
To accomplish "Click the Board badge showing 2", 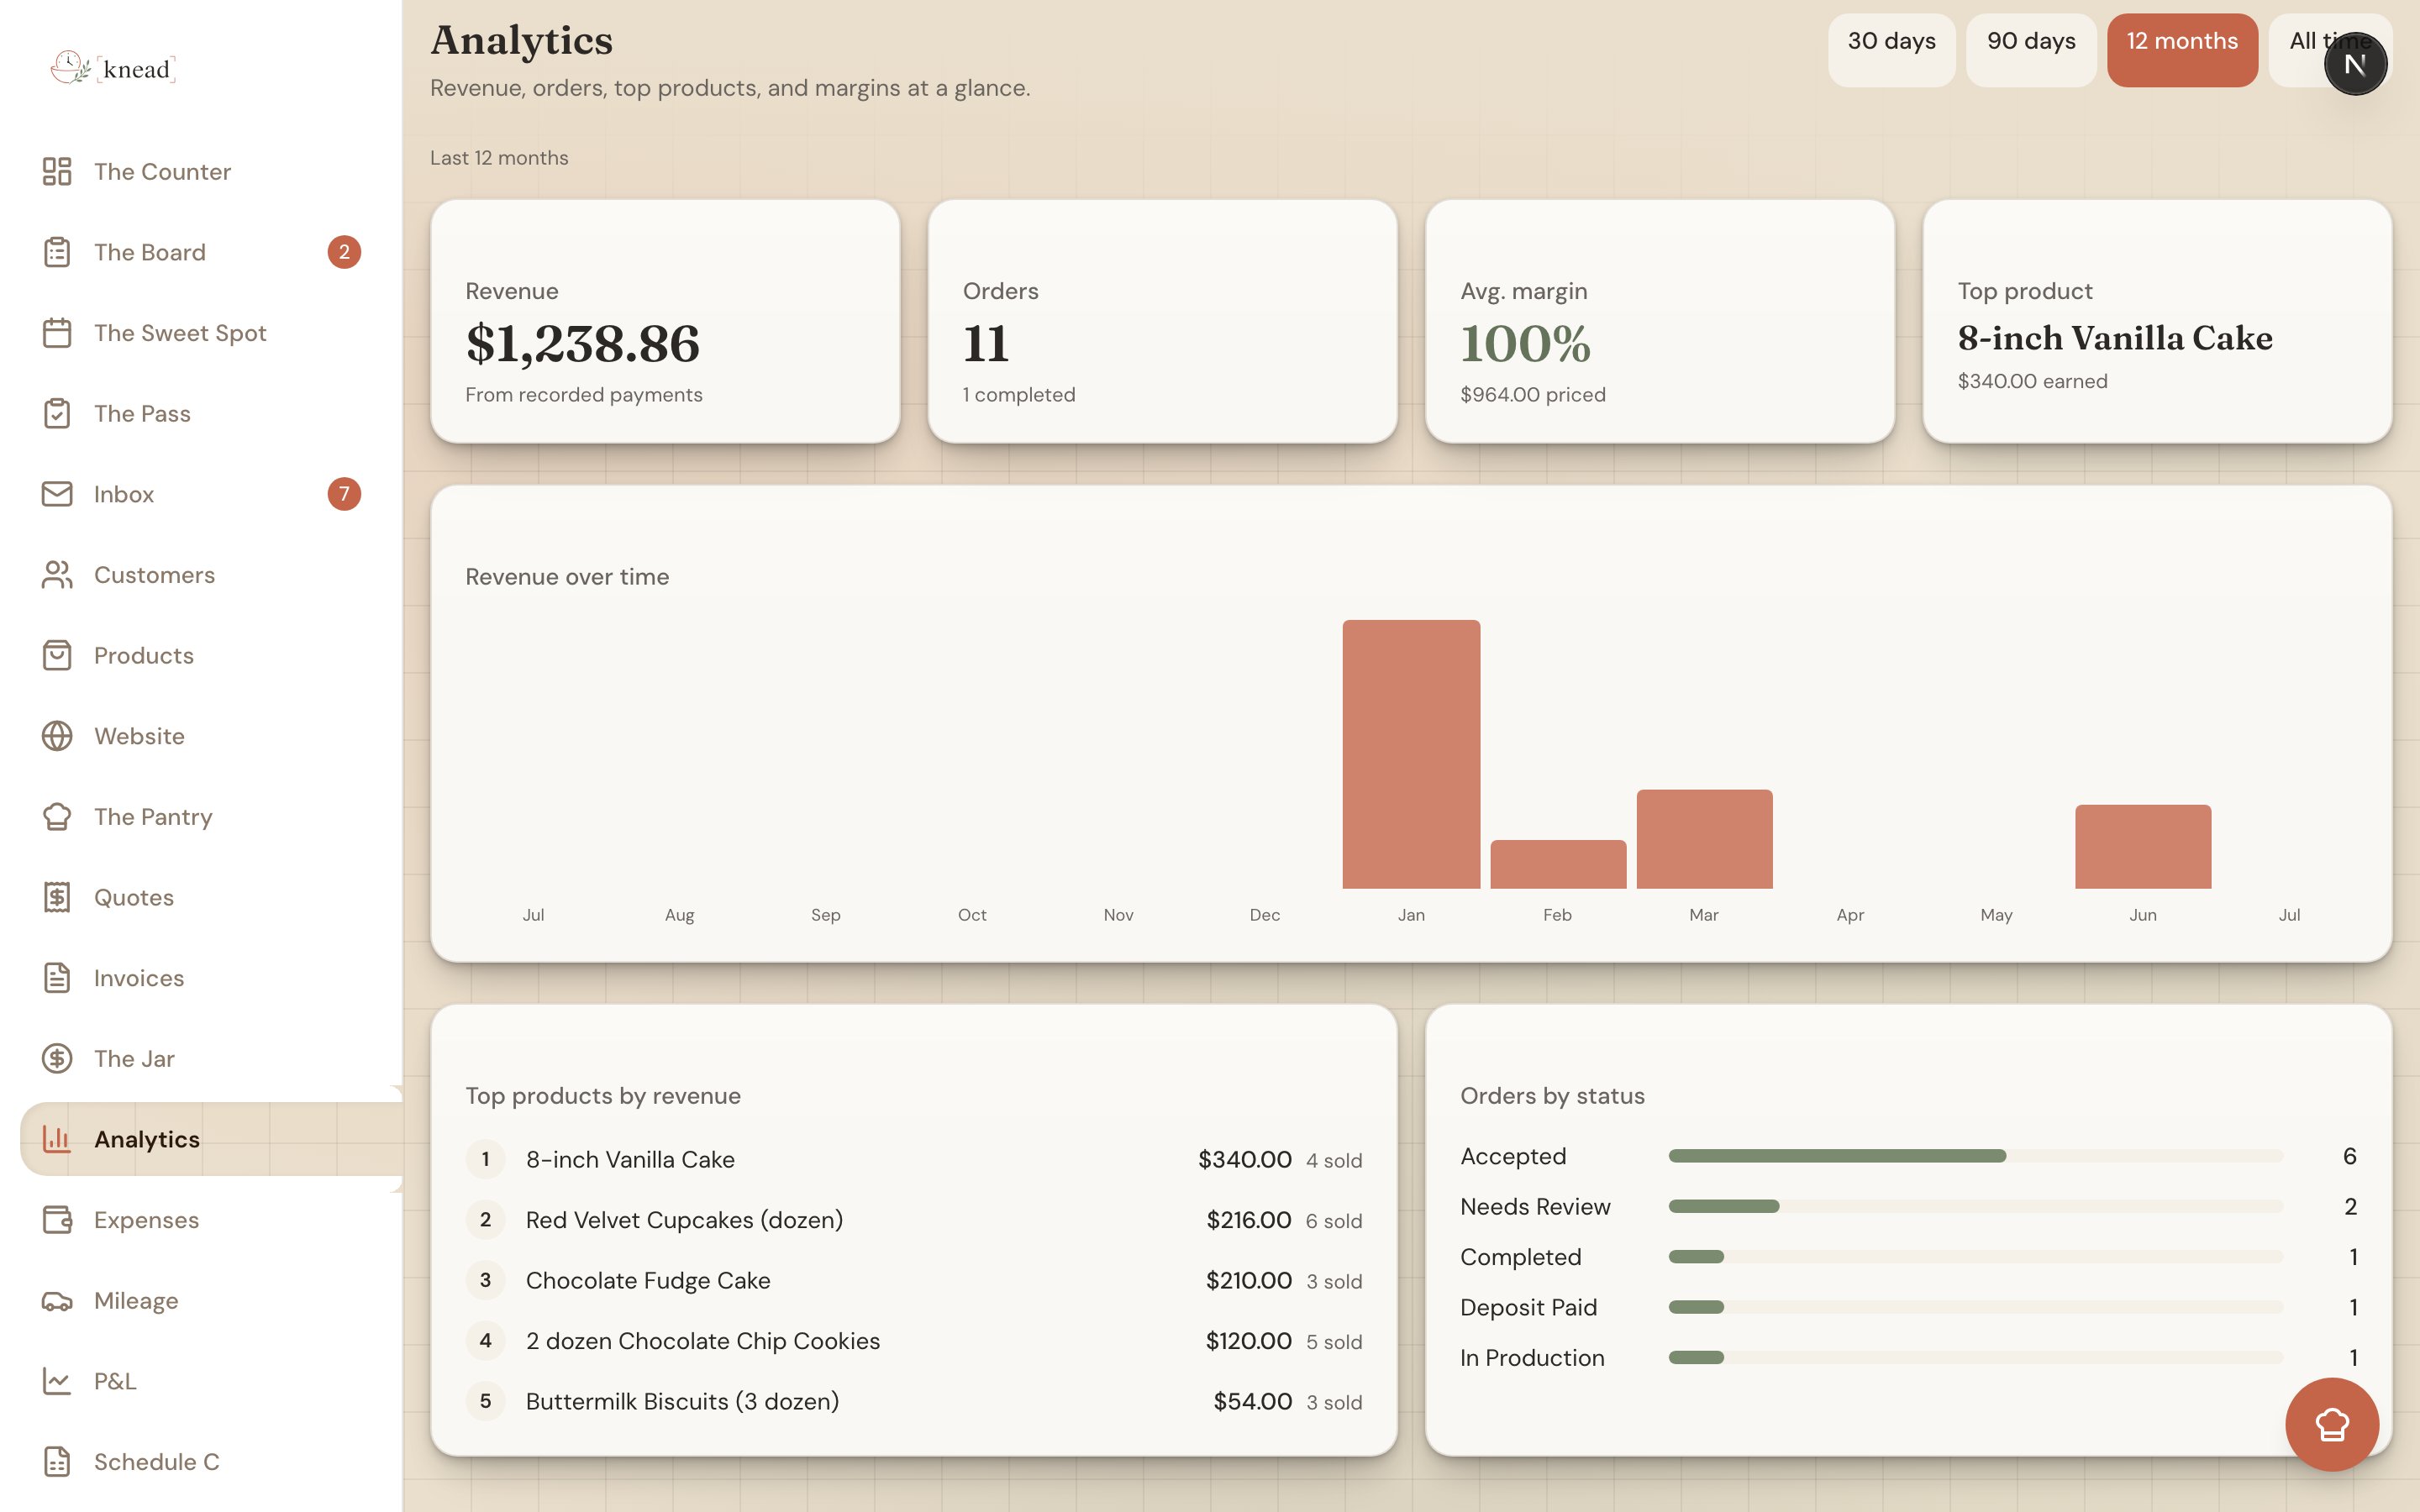I will click(344, 252).
